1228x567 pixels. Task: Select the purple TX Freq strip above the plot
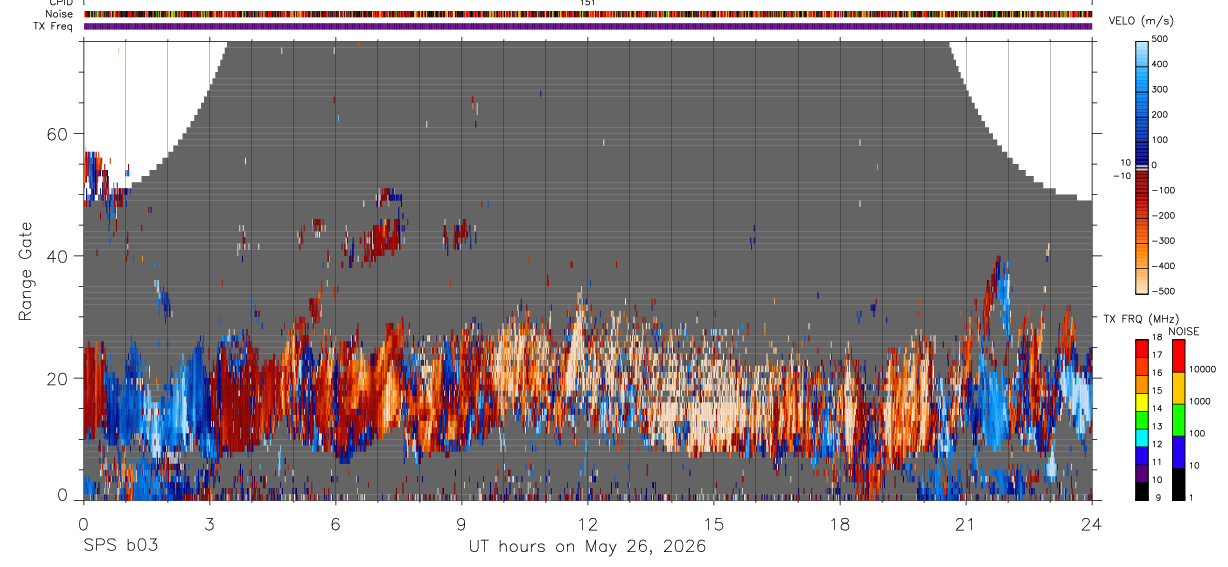588,26
